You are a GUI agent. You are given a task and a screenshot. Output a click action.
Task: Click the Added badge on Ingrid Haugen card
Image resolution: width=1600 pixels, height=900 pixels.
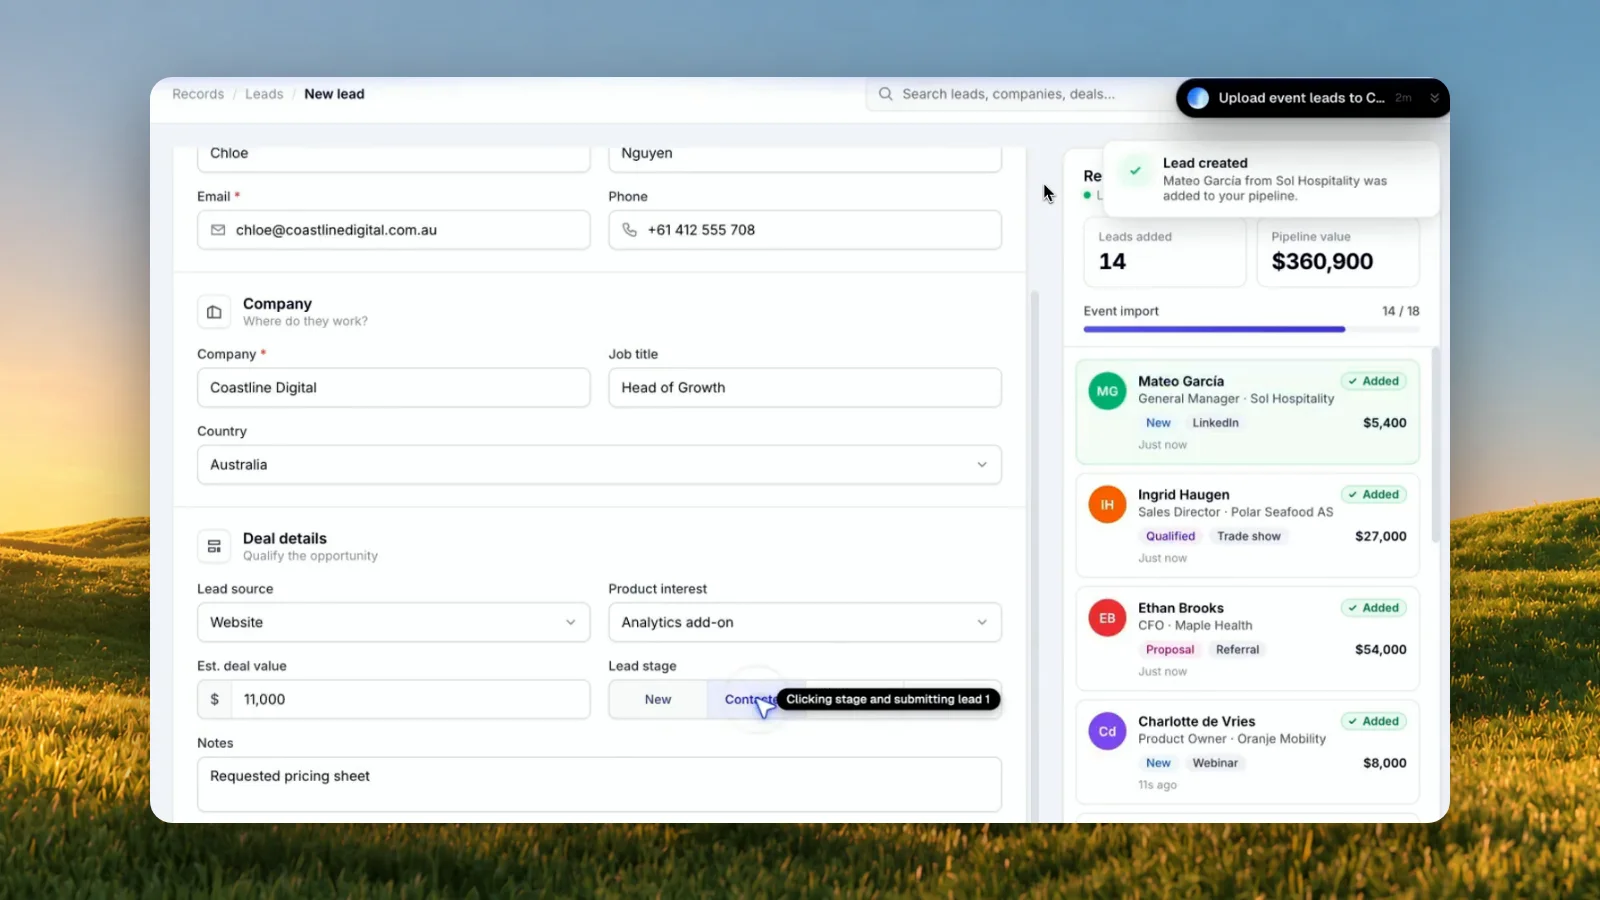coord(1374,494)
